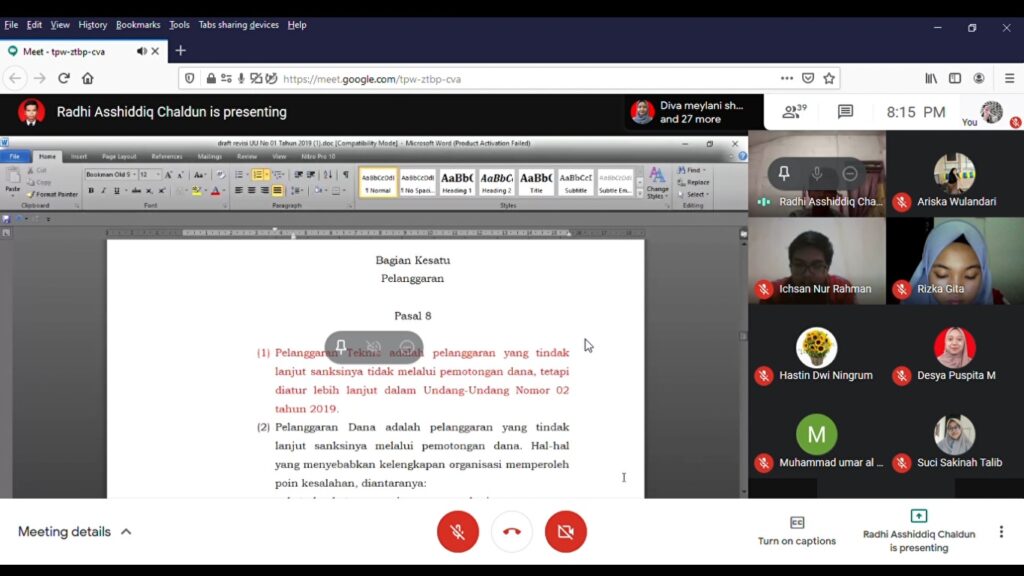The height and width of the screenshot is (576, 1024).
Task: Go to the Firefox home page
Action: point(88,78)
